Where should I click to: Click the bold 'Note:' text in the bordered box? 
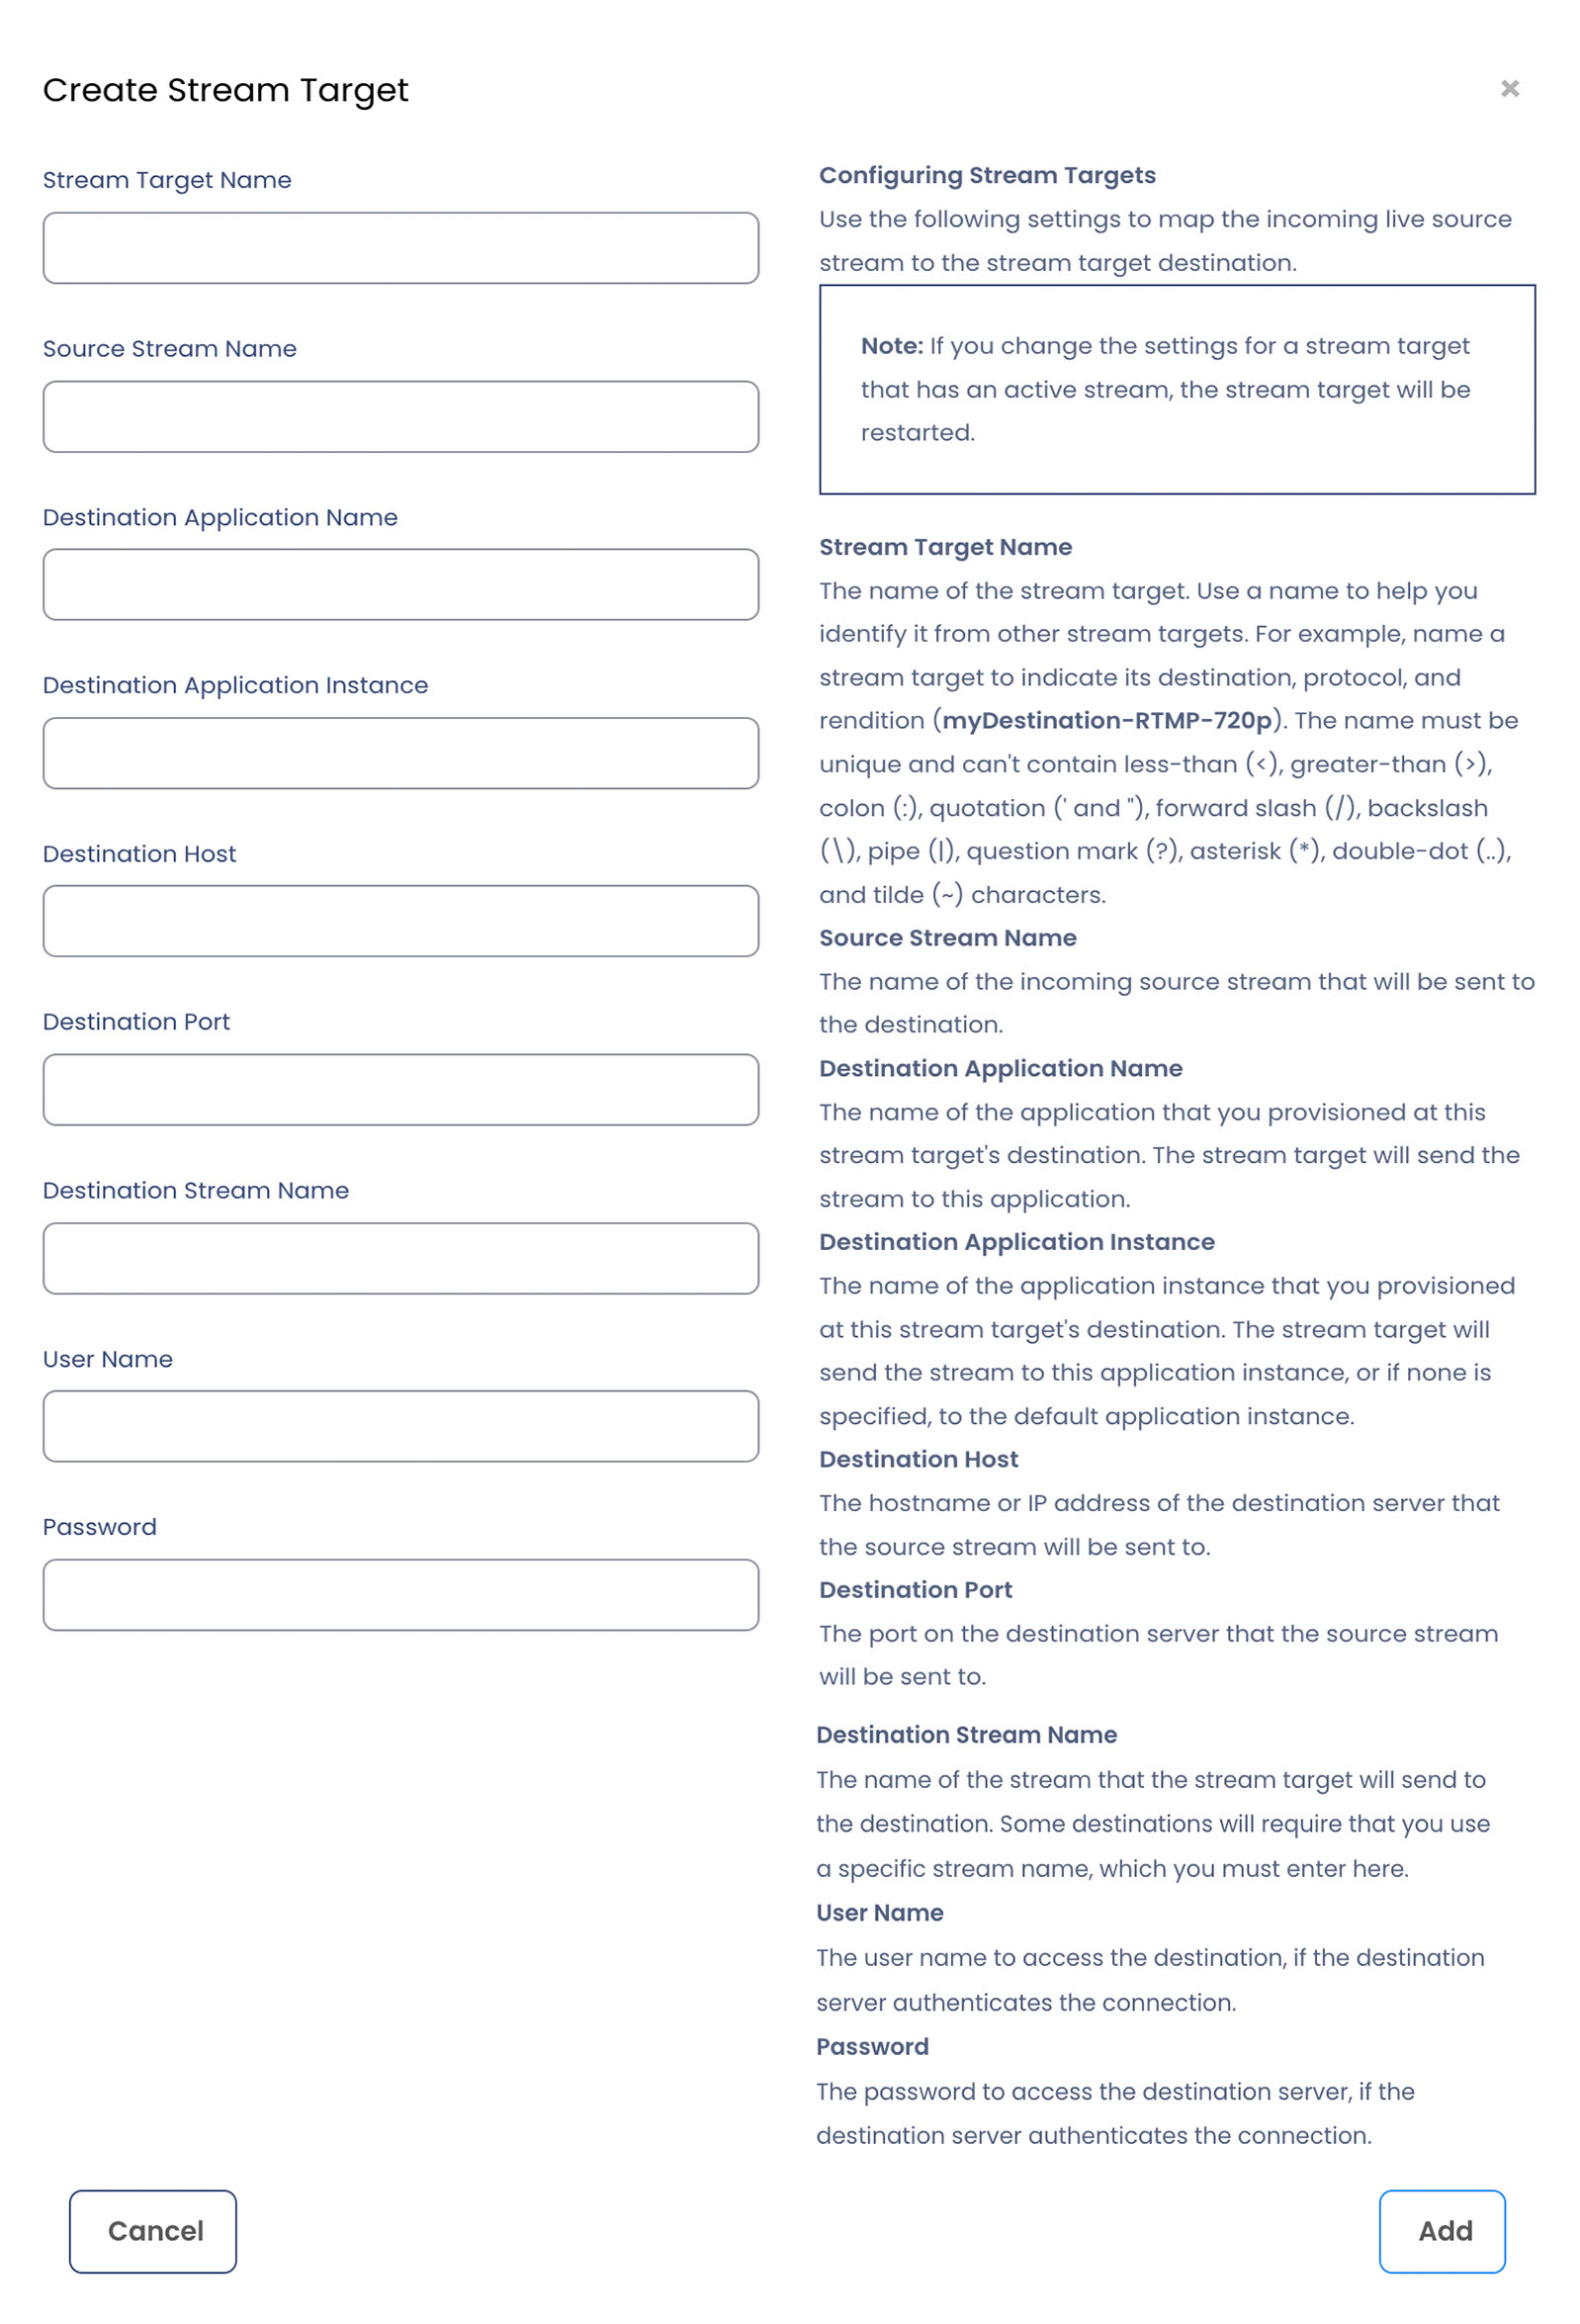[891, 346]
